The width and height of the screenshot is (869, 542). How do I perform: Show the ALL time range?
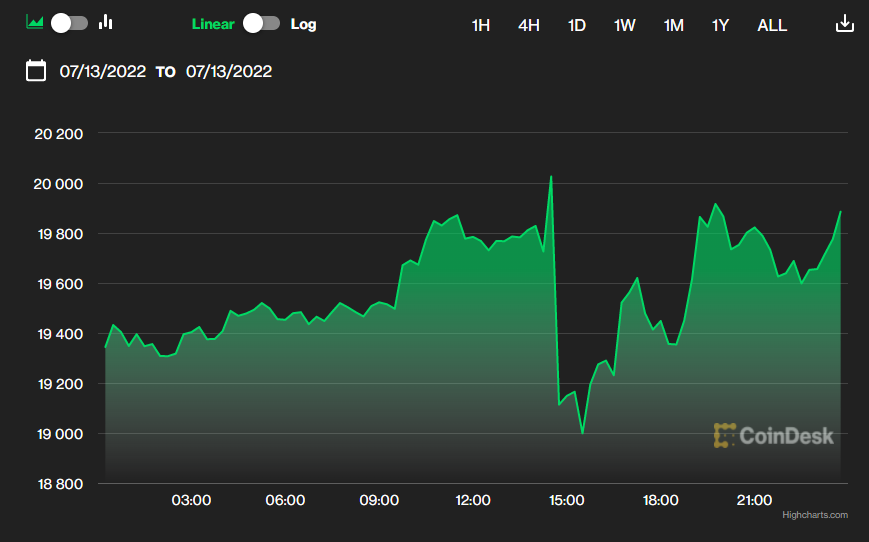(772, 25)
